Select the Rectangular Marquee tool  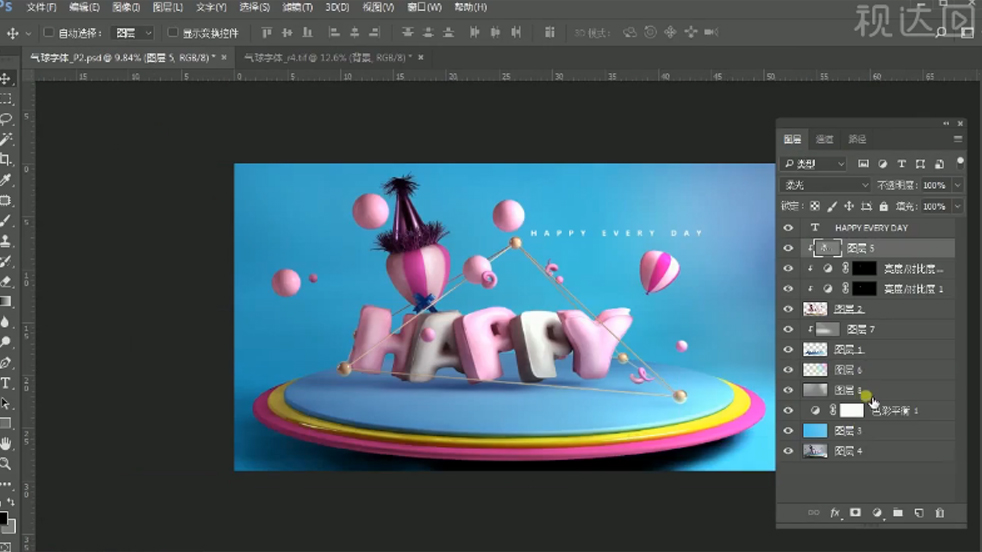[x=6, y=99]
